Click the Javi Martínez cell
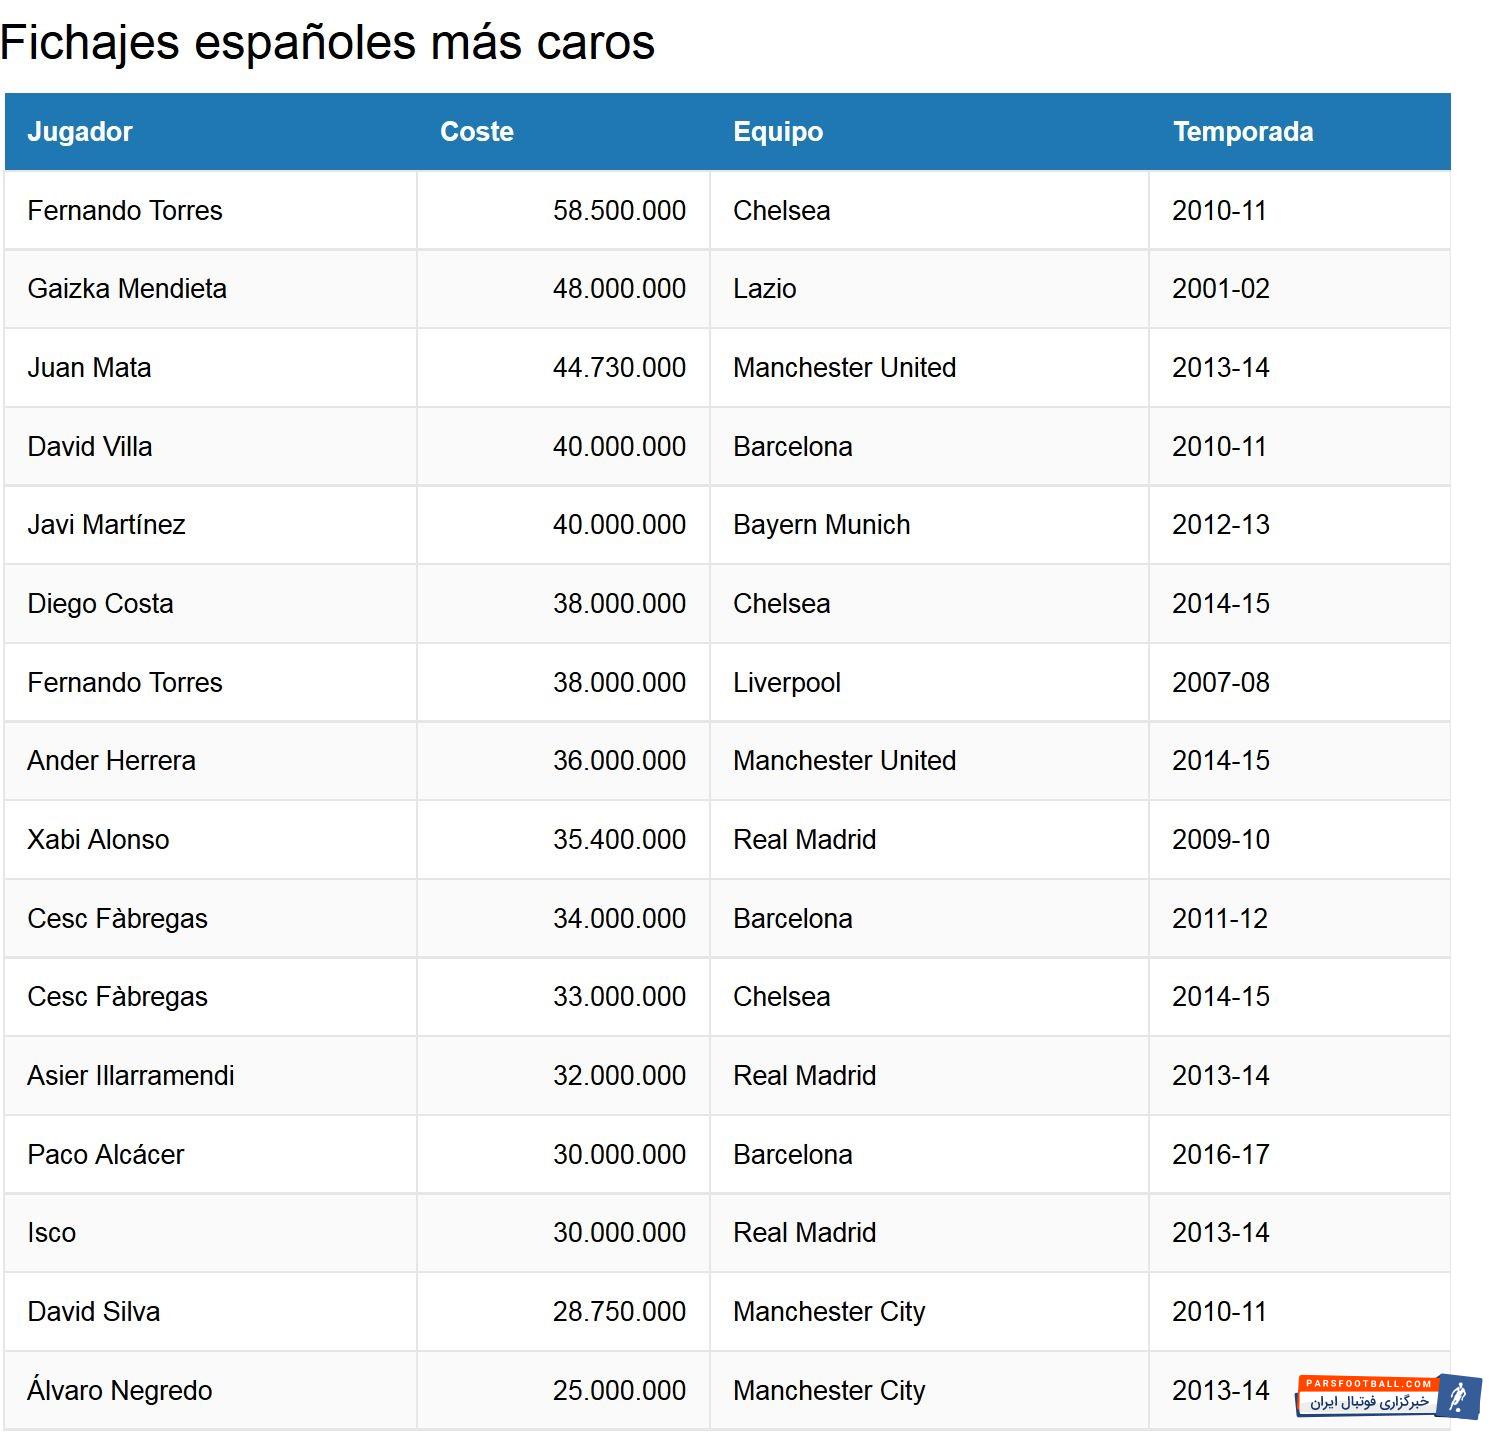The height and width of the screenshot is (1436, 1498). pos(106,525)
